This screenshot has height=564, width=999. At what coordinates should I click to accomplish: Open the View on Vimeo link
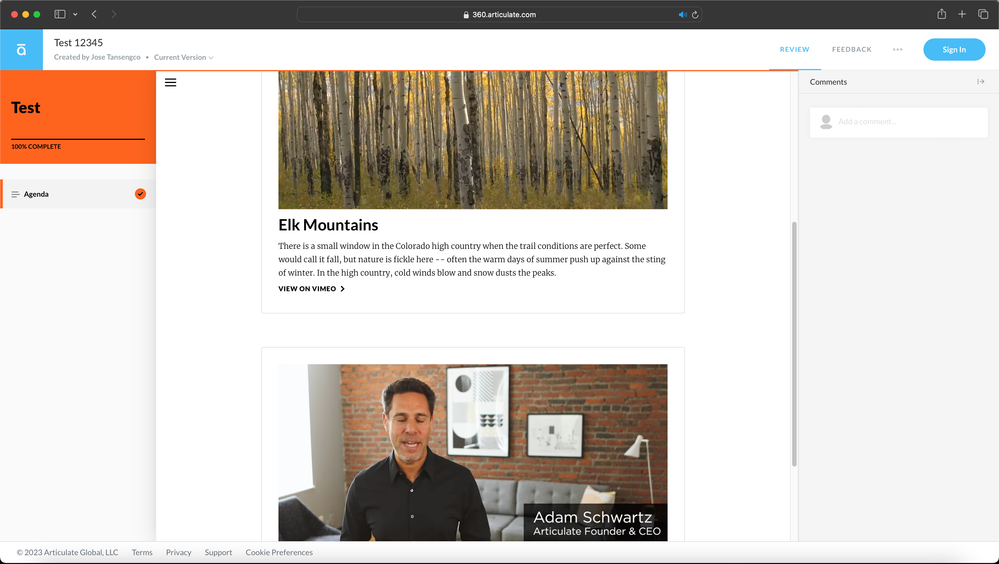[x=312, y=289]
